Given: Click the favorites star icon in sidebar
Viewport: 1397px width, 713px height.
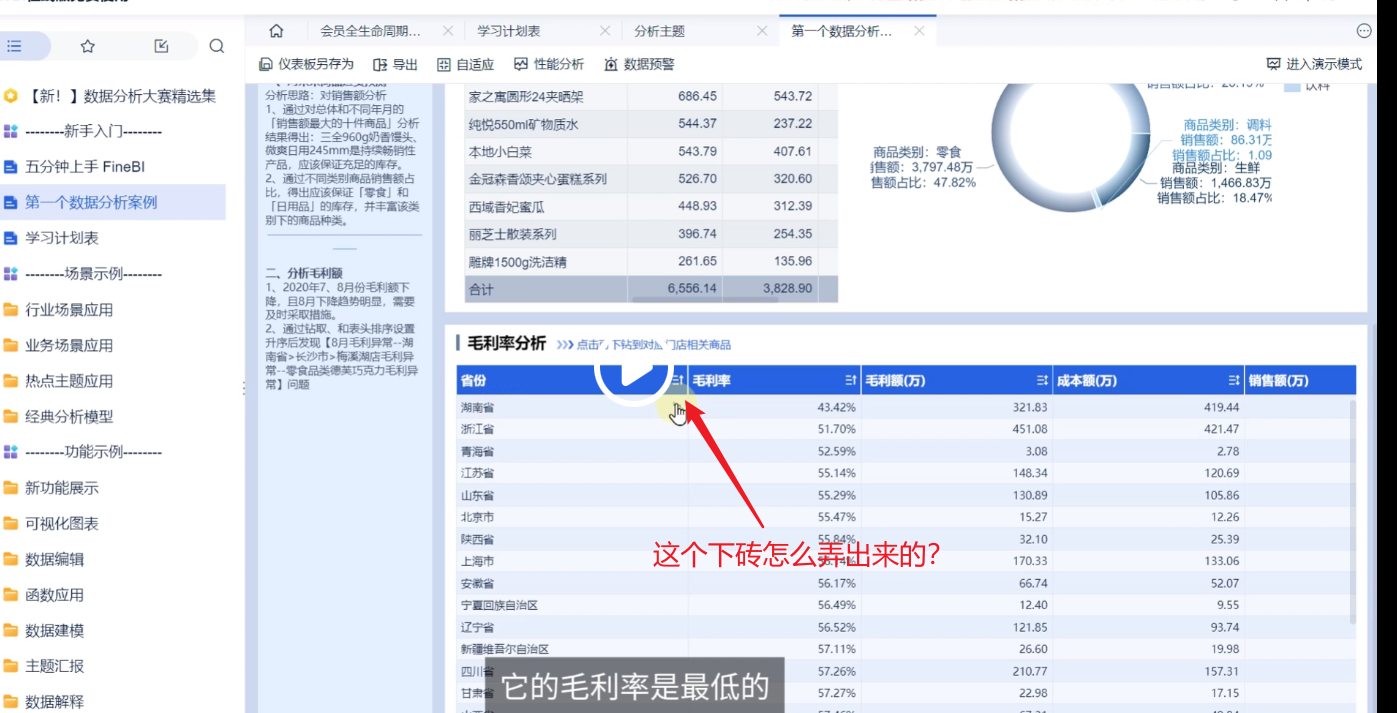Looking at the screenshot, I should [88, 46].
